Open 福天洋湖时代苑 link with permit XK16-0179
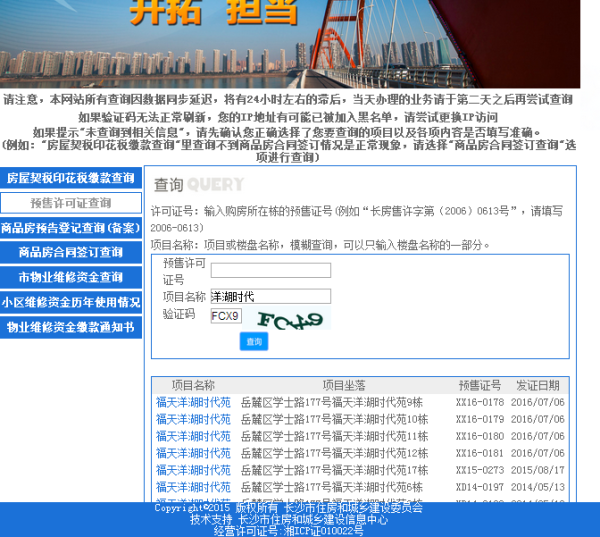This screenshot has width=600, height=537. pyautogui.click(x=193, y=419)
